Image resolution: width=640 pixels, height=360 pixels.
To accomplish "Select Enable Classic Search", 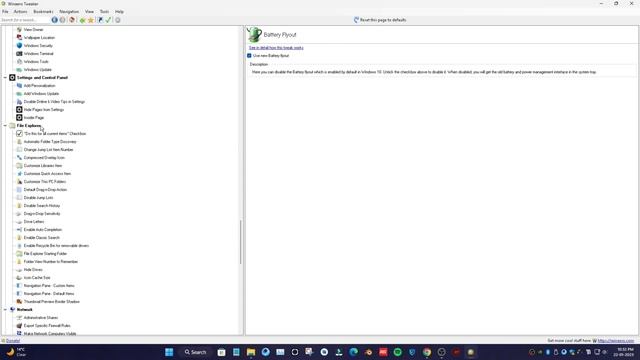I will pos(41,238).
